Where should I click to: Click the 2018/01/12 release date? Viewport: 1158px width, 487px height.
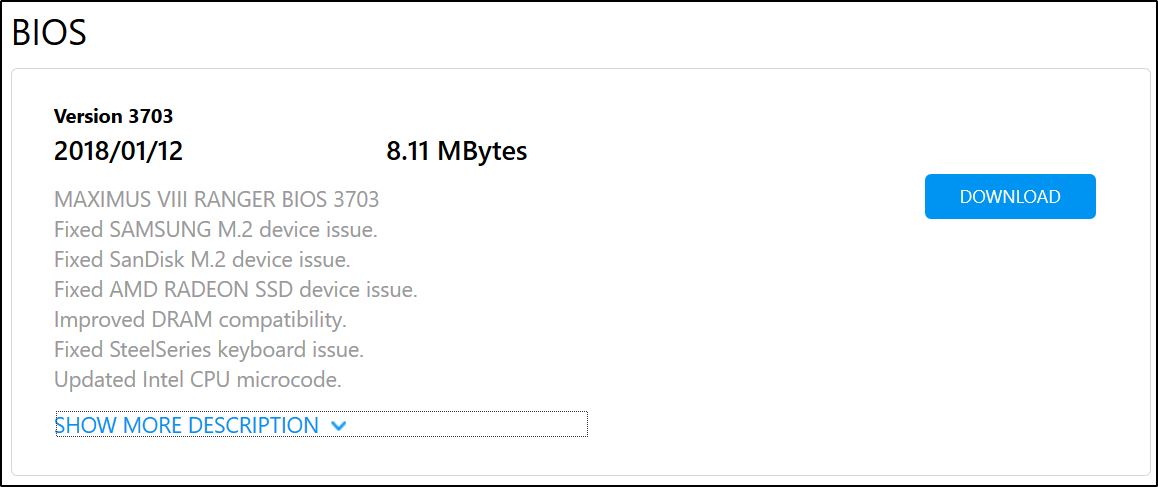tap(118, 152)
